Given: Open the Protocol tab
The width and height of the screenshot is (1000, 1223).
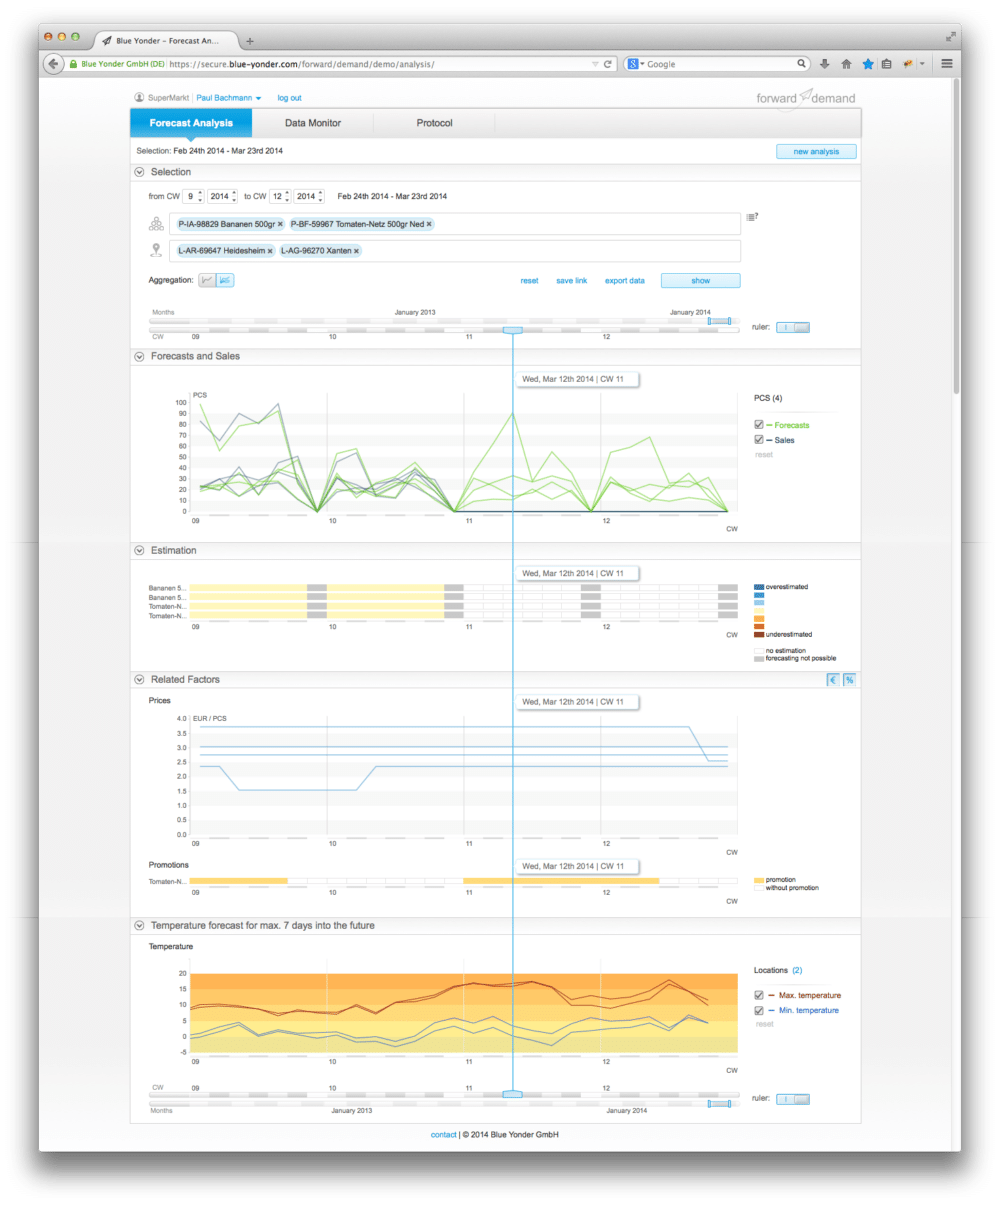Looking at the screenshot, I should (x=434, y=123).
